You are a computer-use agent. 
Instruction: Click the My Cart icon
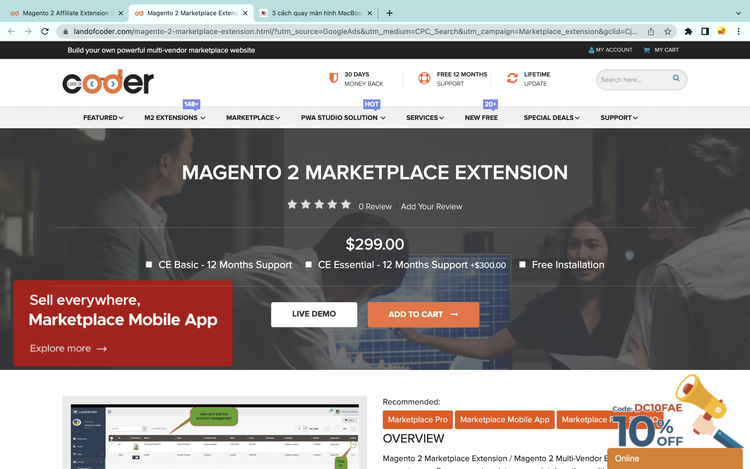pos(647,50)
